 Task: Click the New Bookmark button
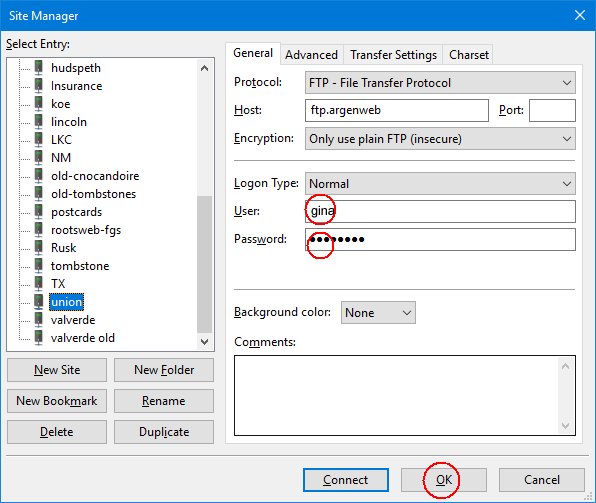[57, 401]
